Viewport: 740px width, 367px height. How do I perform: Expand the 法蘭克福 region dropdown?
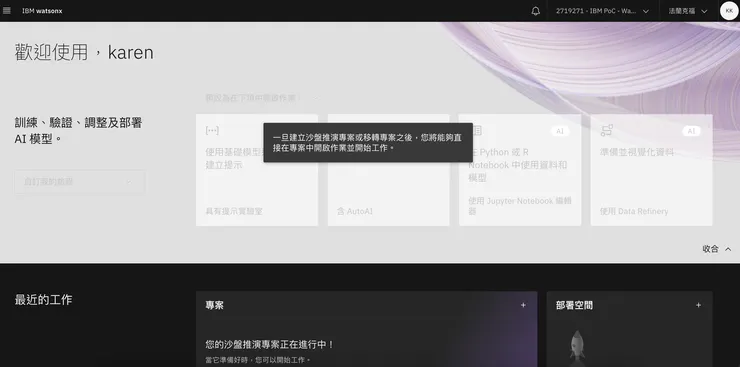point(688,11)
